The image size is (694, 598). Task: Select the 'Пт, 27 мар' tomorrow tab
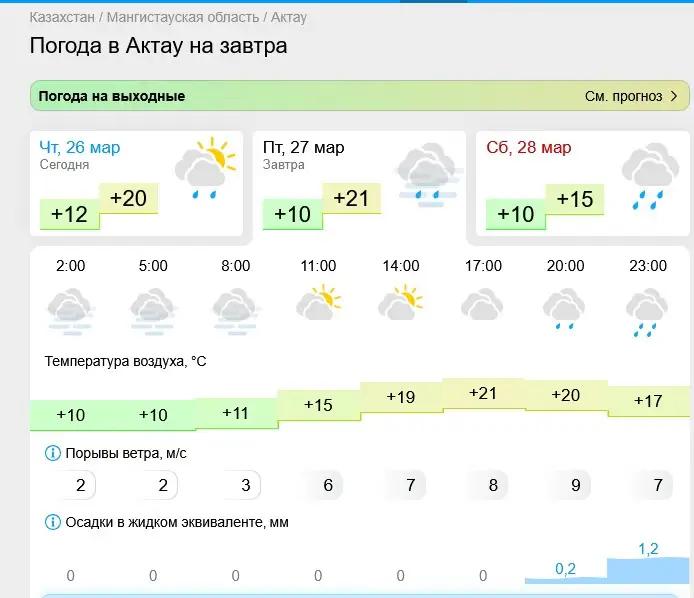click(304, 148)
